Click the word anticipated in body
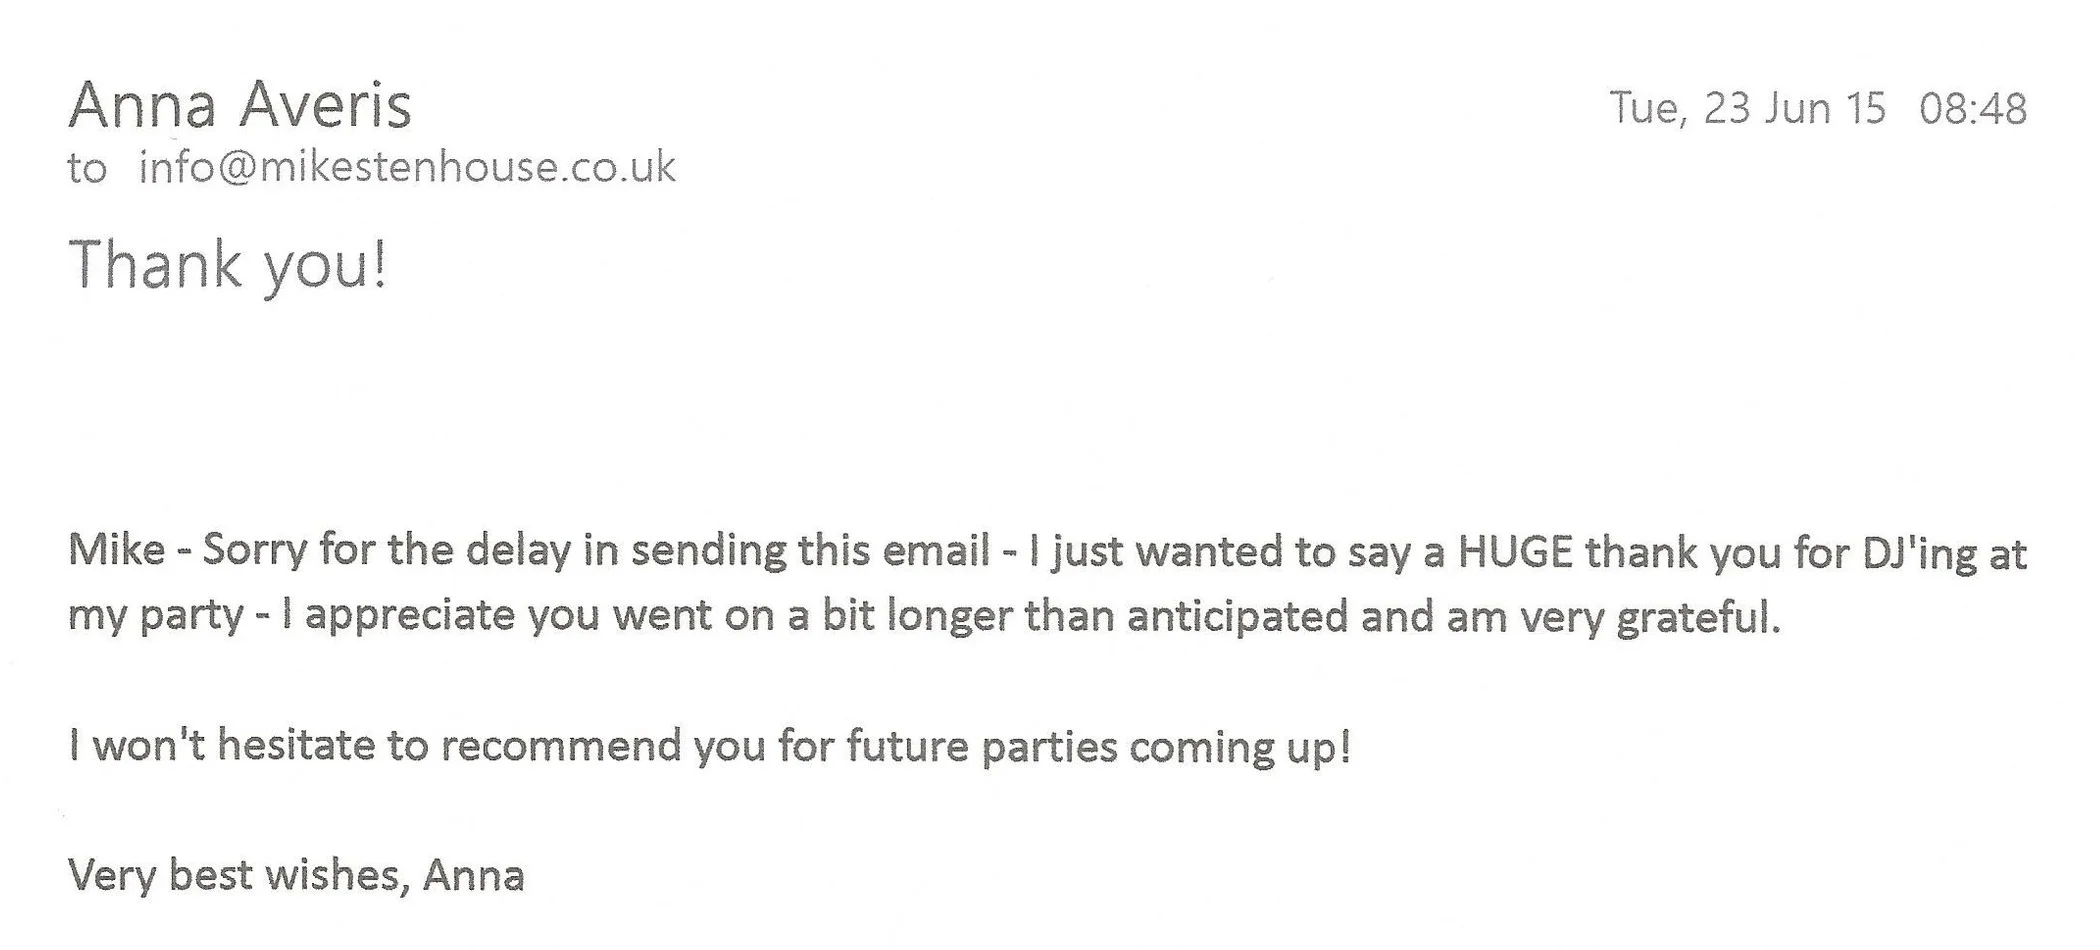 coord(1238,618)
